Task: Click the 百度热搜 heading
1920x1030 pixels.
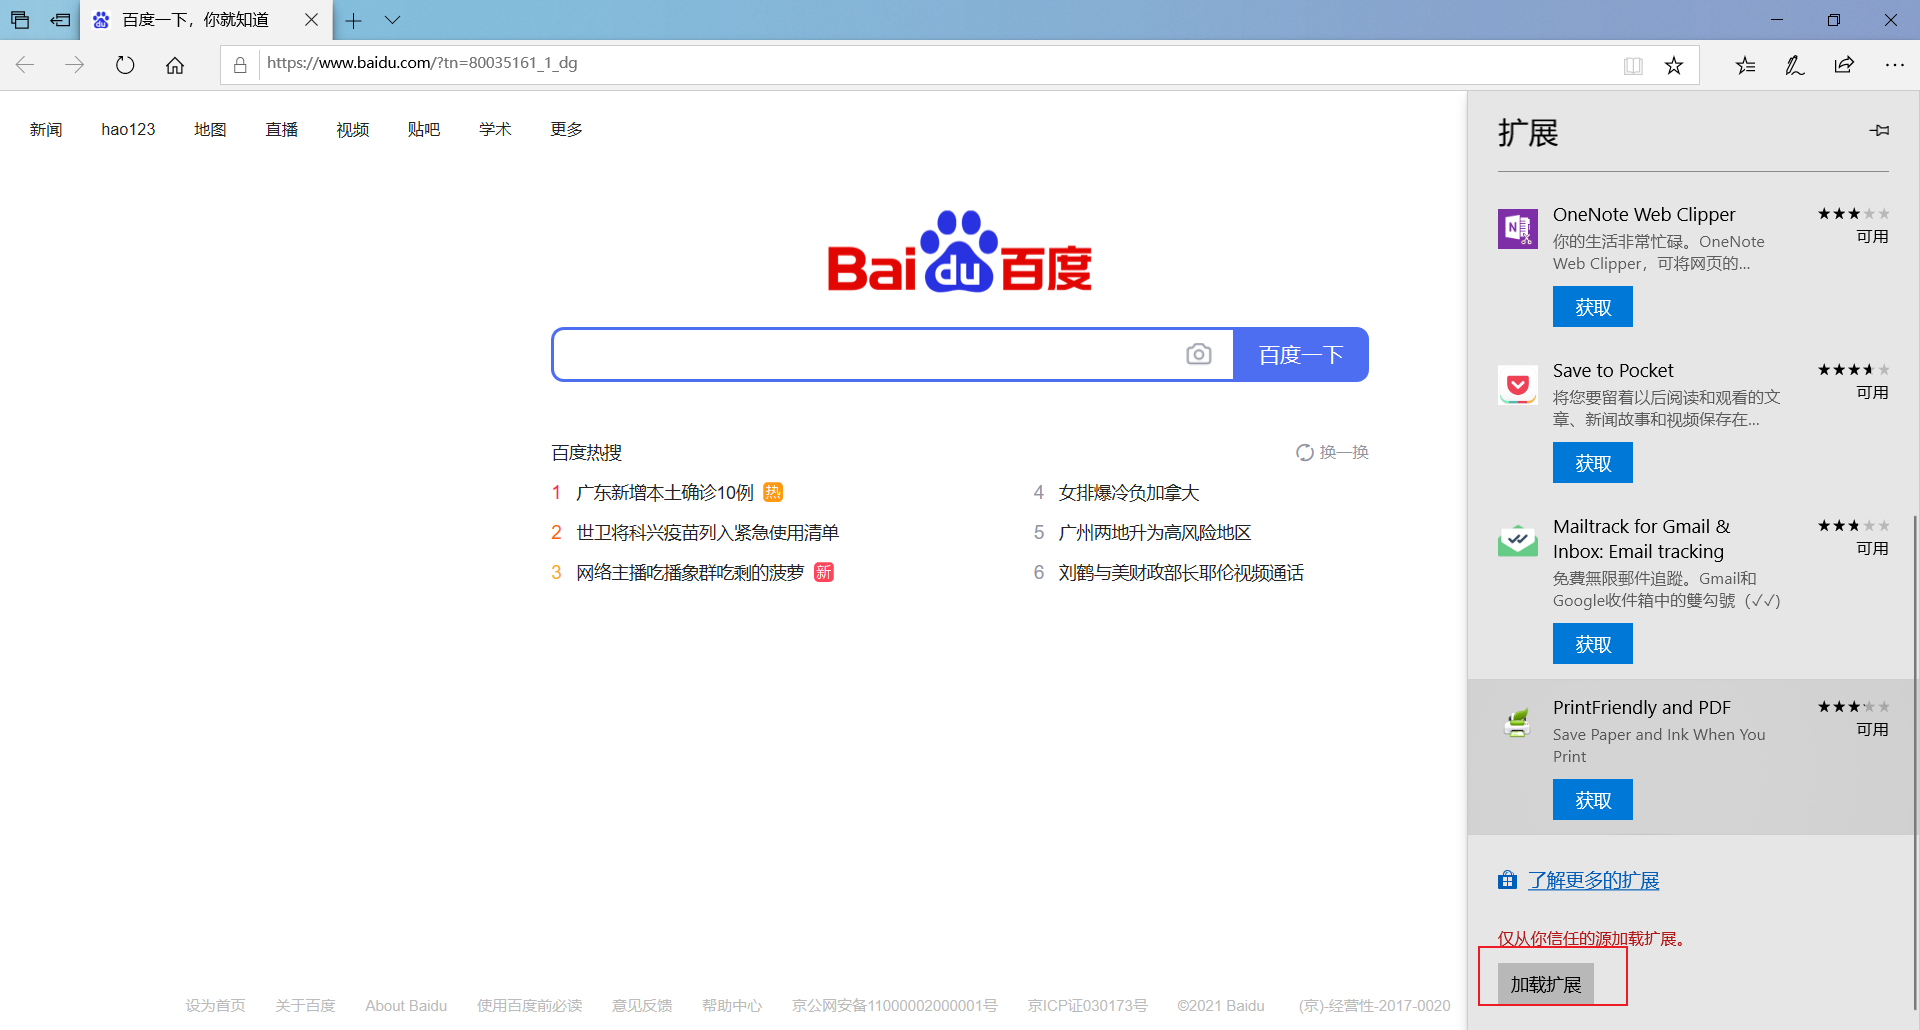Action: pyautogui.click(x=587, y=453)
